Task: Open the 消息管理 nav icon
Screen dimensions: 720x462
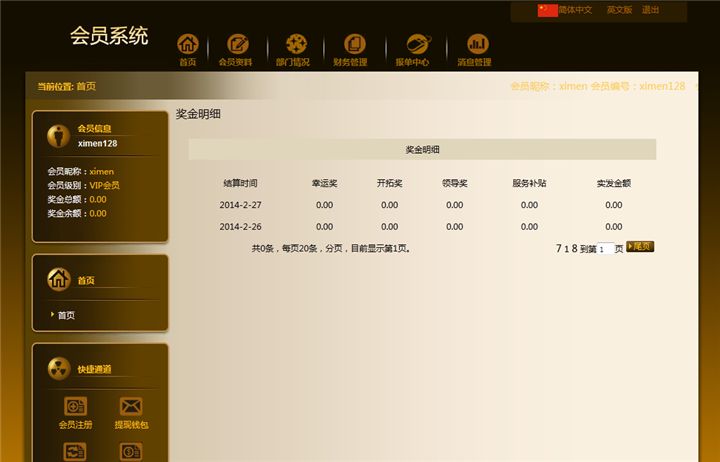Action: [478, 44]
